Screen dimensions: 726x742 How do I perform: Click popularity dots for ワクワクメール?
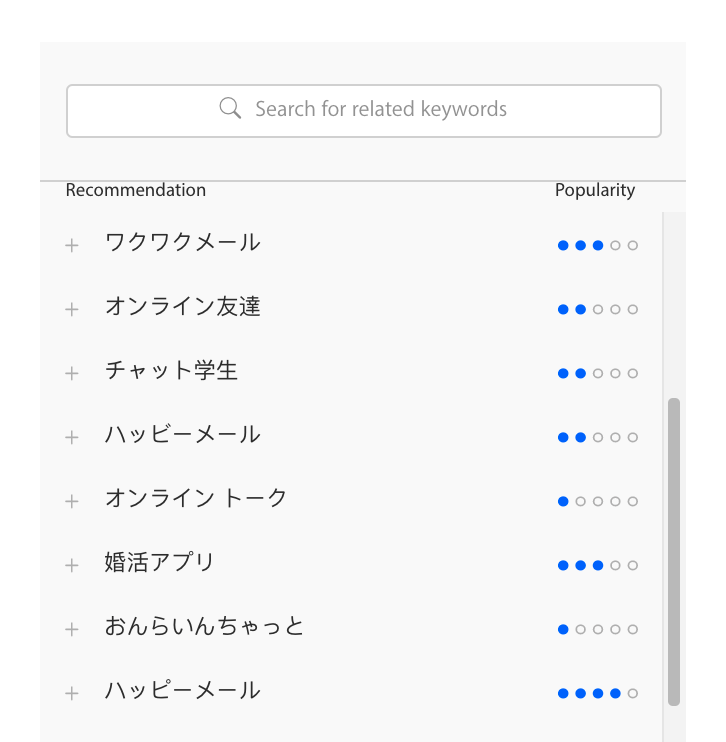[598, 245]
